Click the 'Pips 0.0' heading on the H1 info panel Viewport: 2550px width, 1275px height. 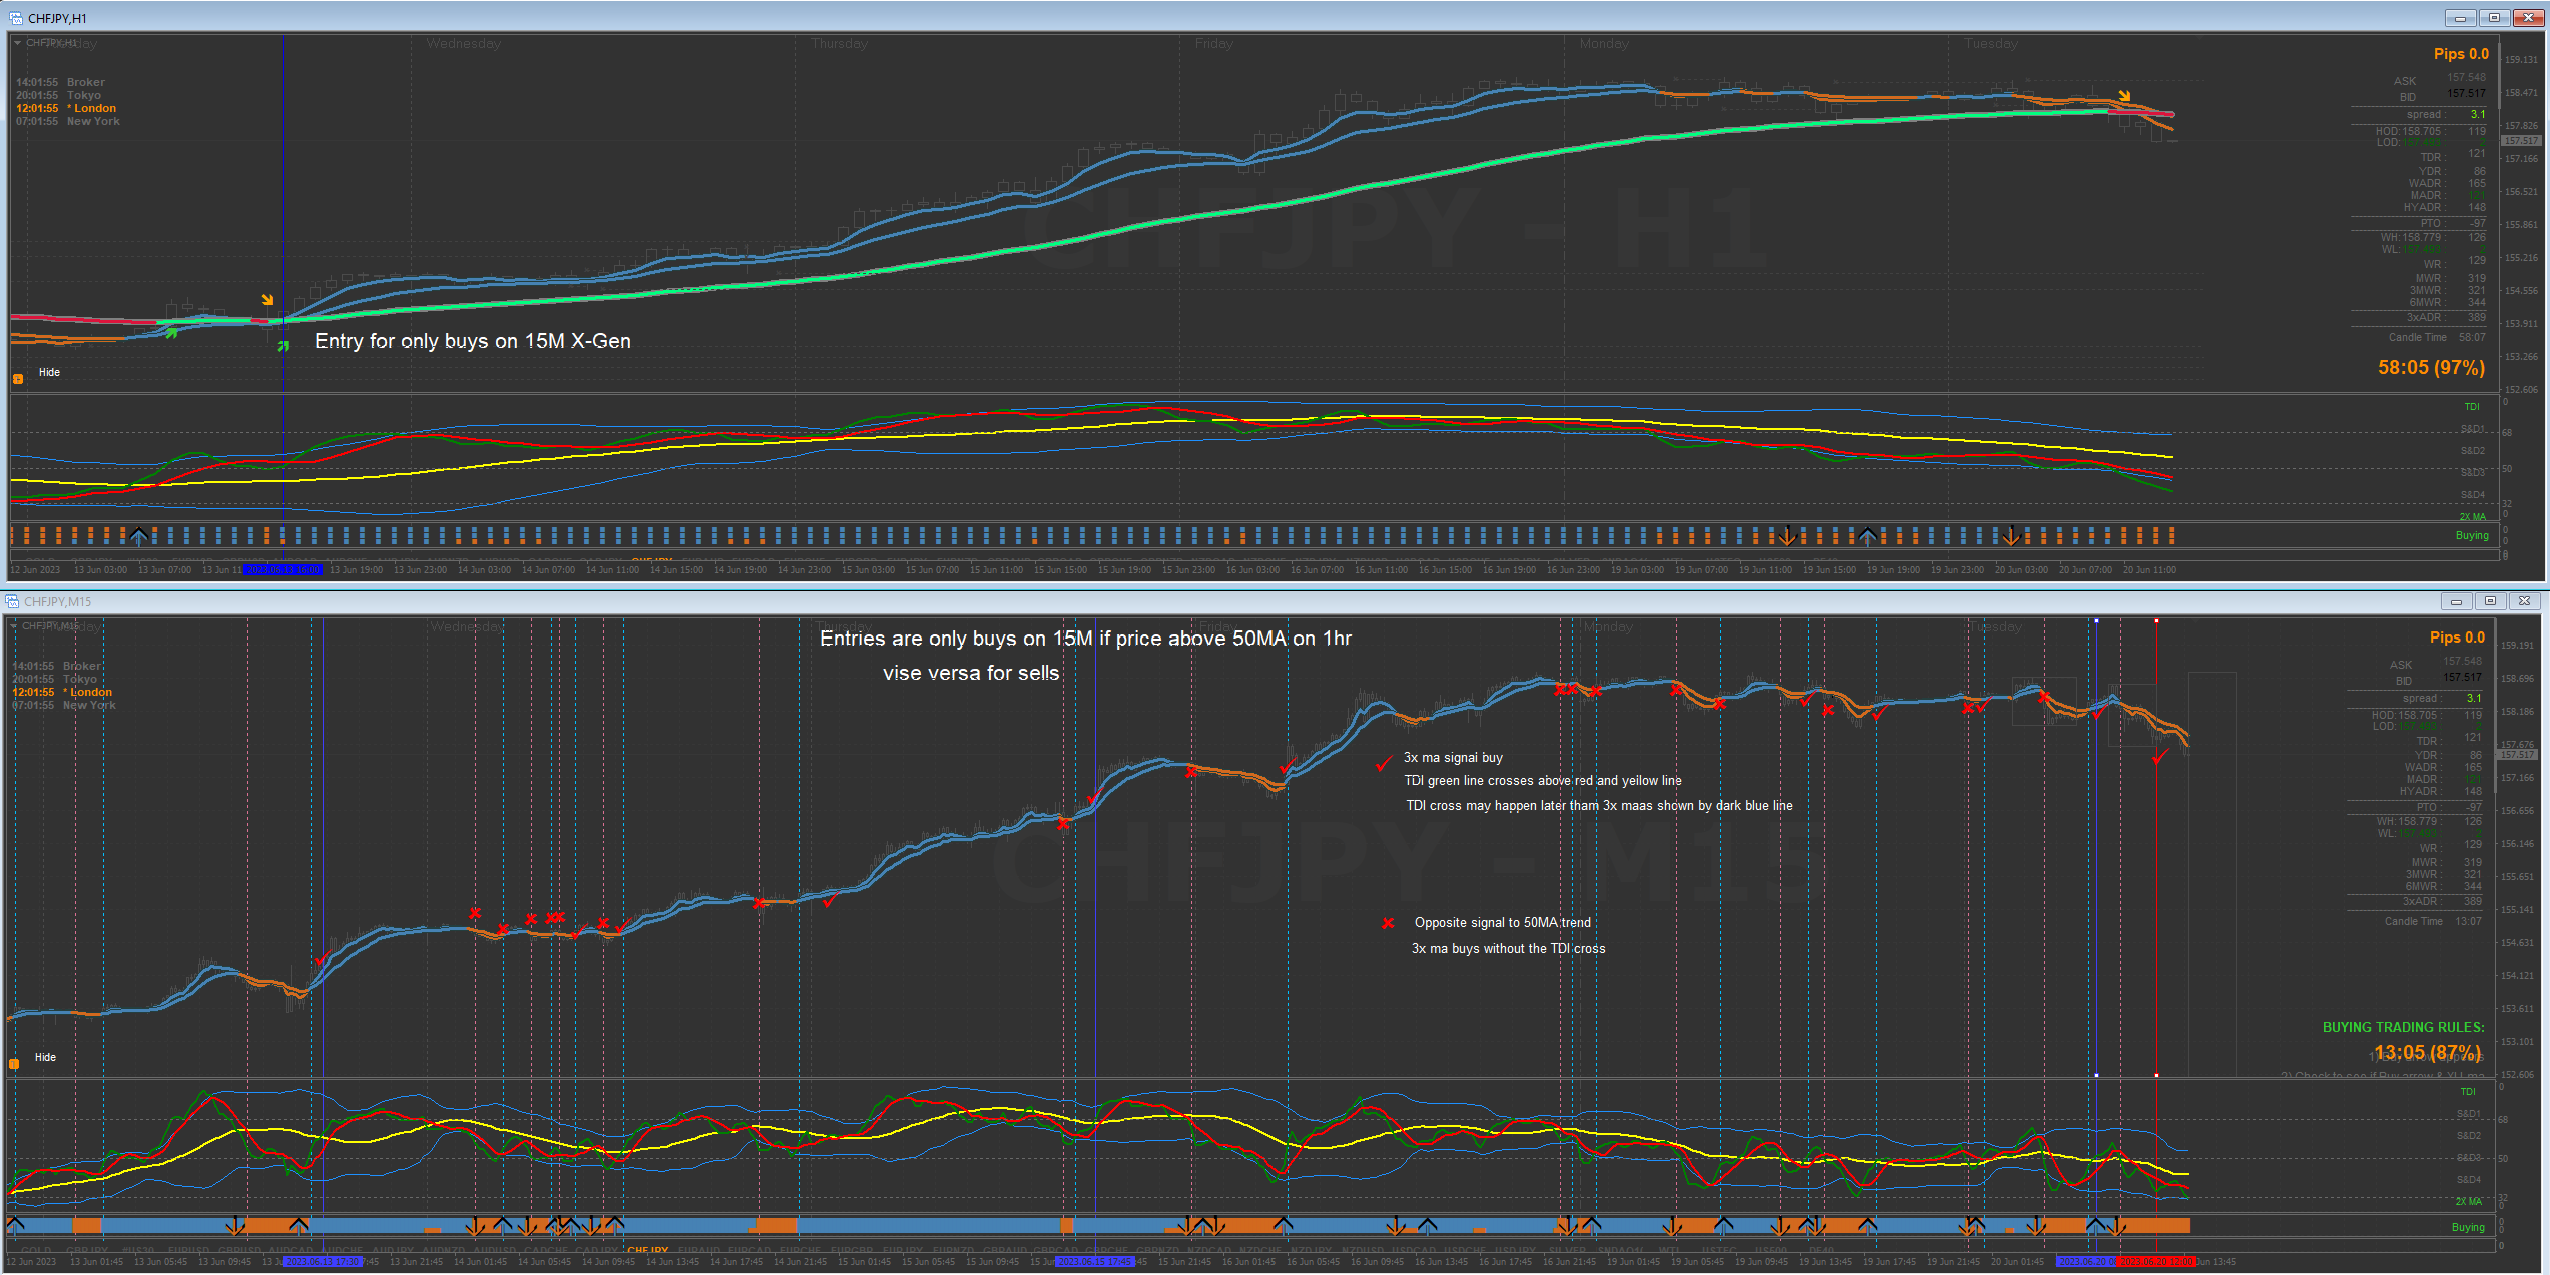pos(2460,54)
